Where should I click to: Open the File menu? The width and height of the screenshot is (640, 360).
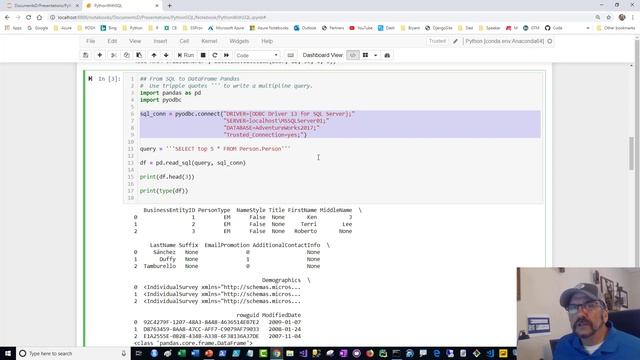coord(91,41)
